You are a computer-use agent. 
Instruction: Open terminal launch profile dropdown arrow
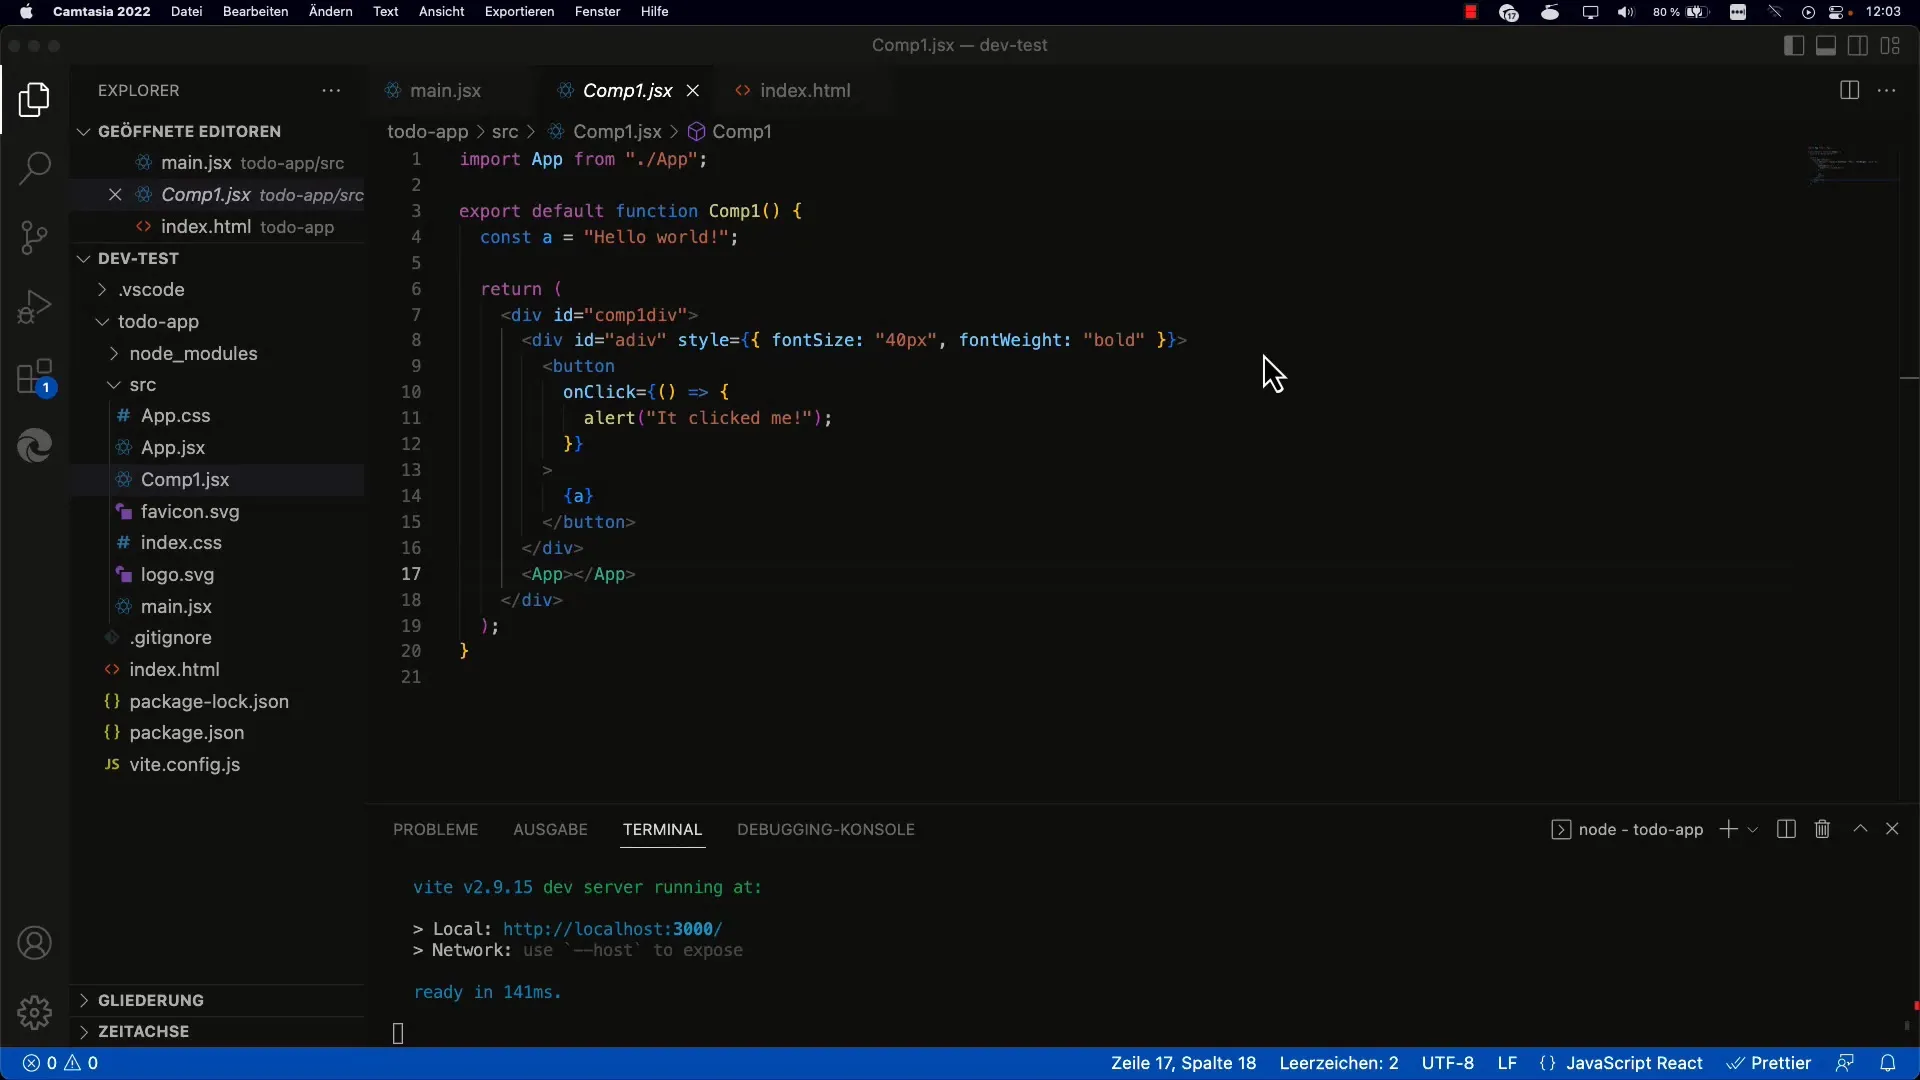coord(1753,829)
